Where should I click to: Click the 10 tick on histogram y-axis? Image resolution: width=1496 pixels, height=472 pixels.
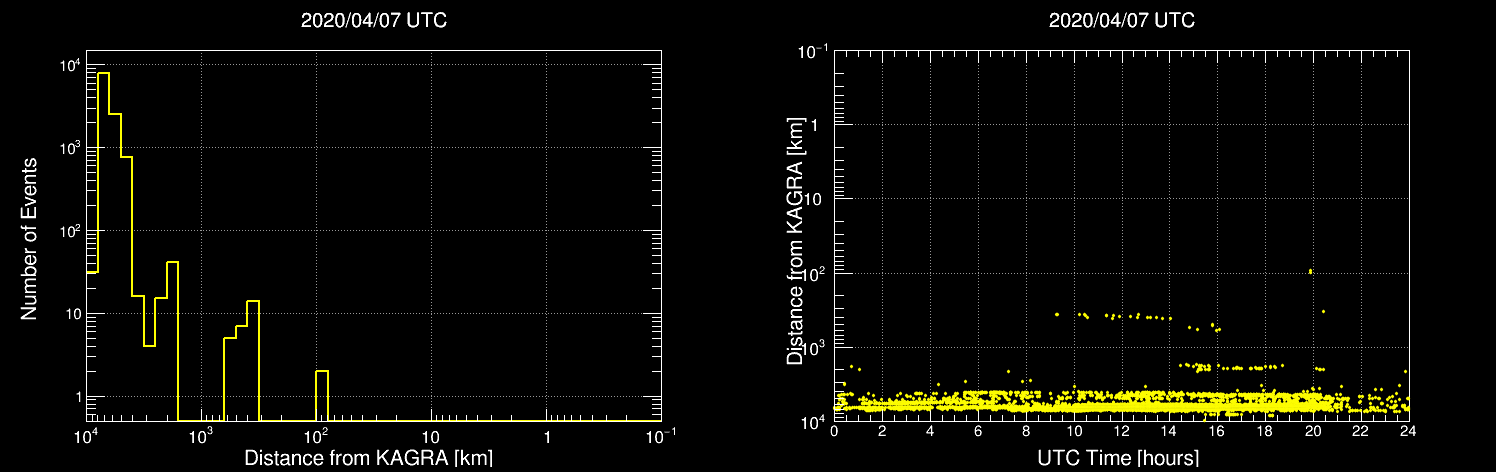pyautogui.click(x=72, y=314)
